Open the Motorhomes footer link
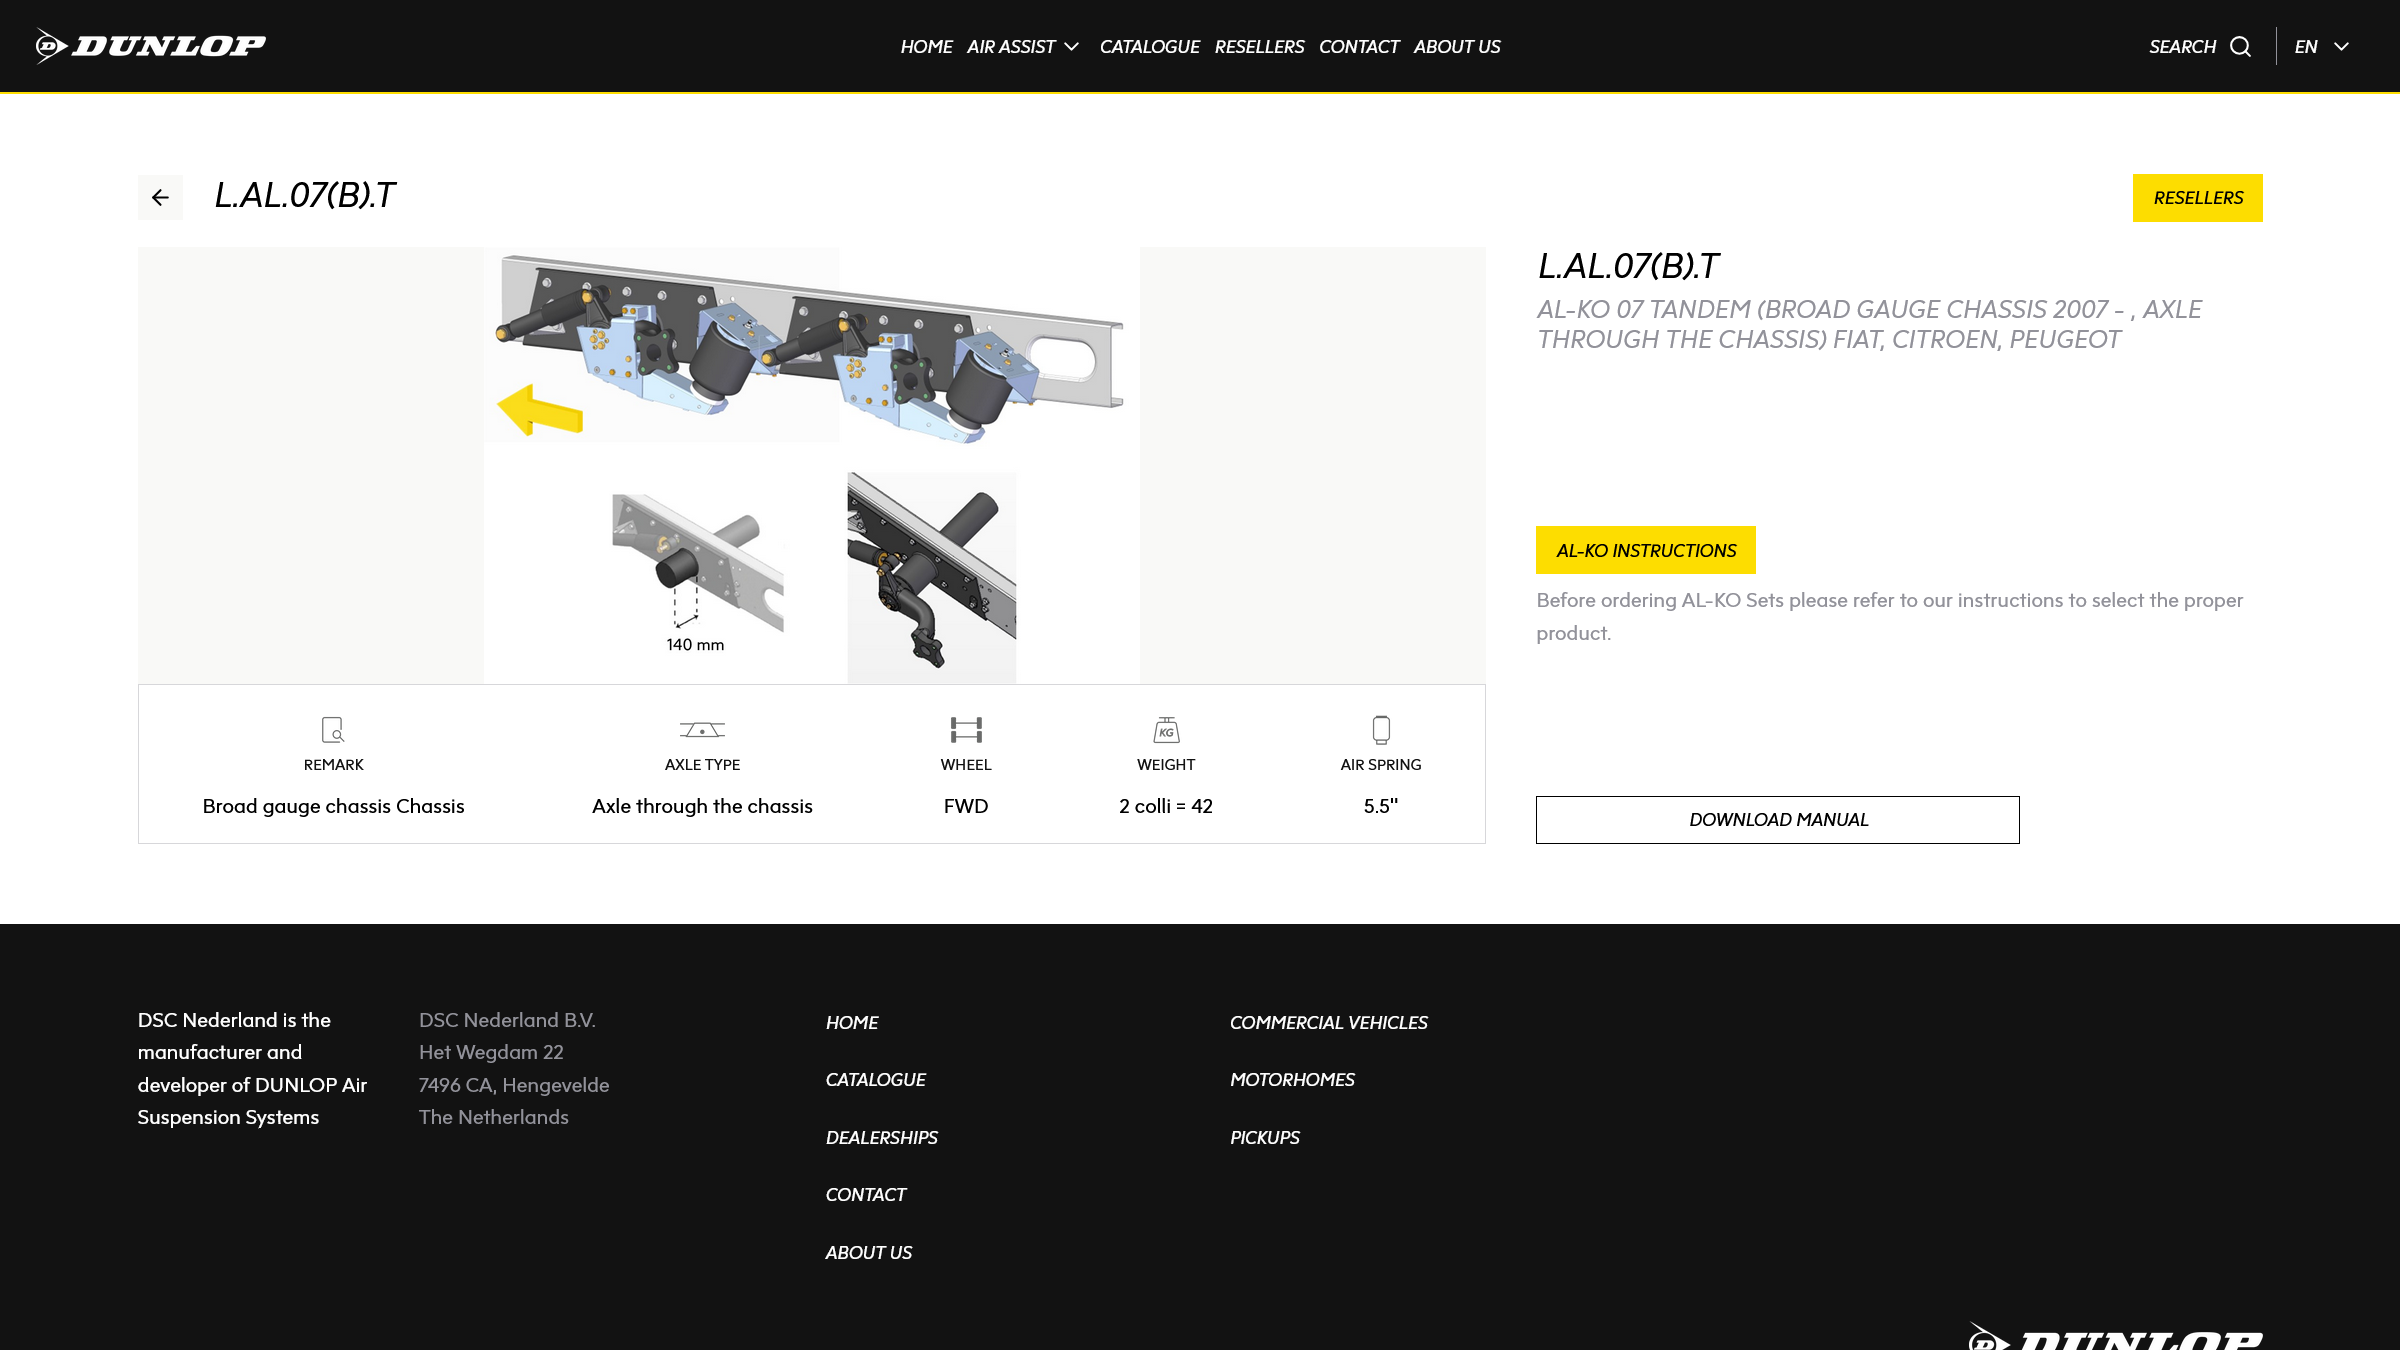The height and width of the screenshot is (1350, 2400). click(1292, 1080)
